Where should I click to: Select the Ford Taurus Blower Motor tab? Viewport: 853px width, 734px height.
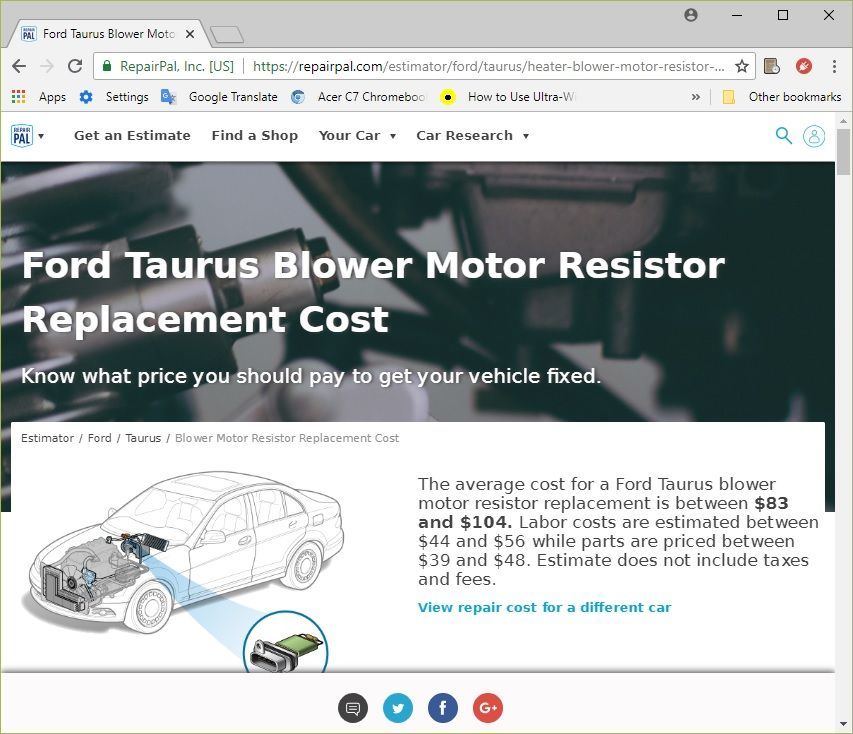108,34
